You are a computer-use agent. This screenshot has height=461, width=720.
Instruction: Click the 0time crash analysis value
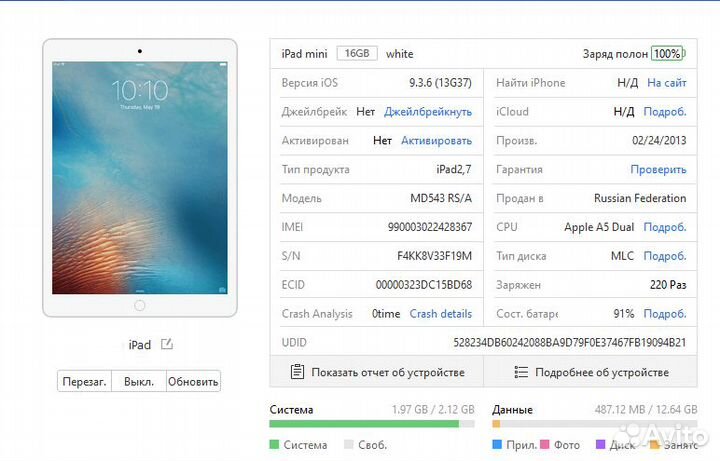click(386, 314)
